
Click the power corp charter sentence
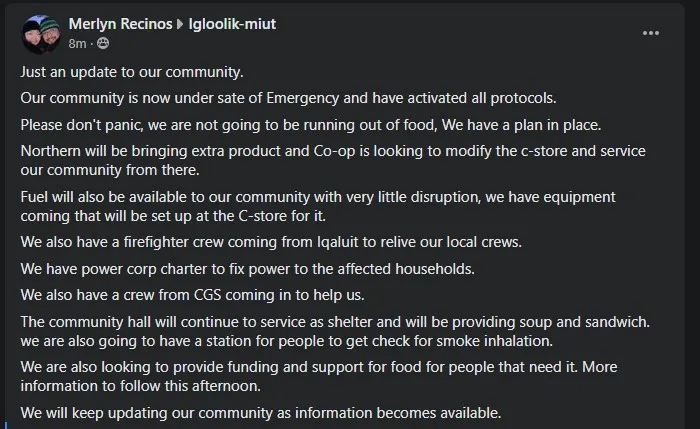pyautogui.click(x=247, y=269)
